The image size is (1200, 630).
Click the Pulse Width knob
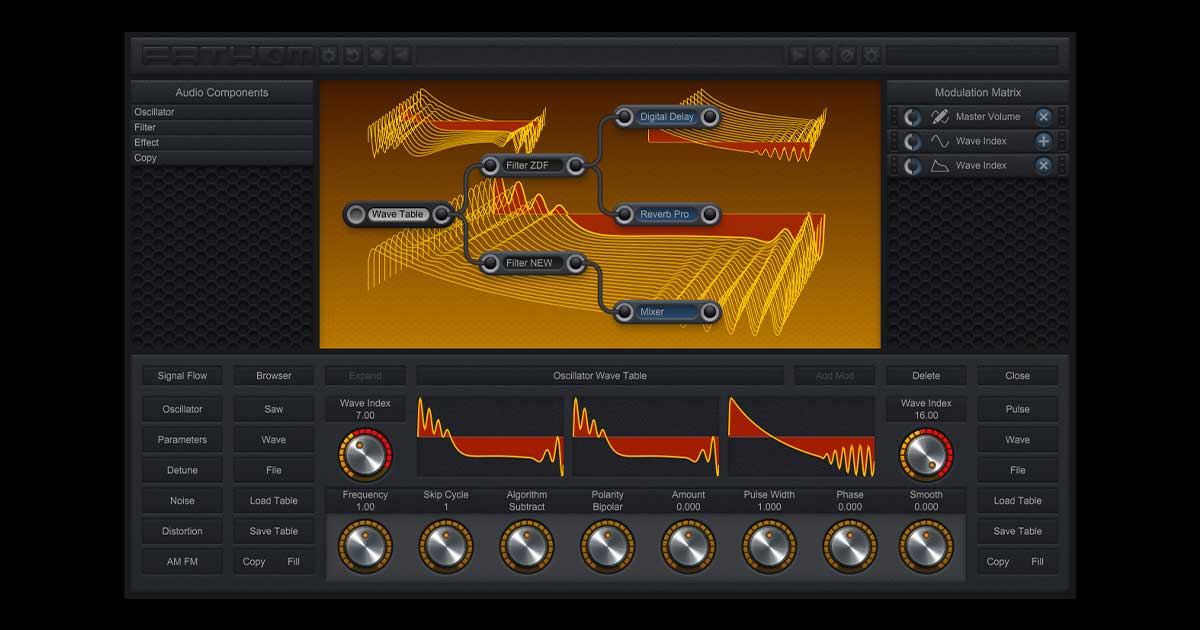pyautogui.click(x=769, y=546)
